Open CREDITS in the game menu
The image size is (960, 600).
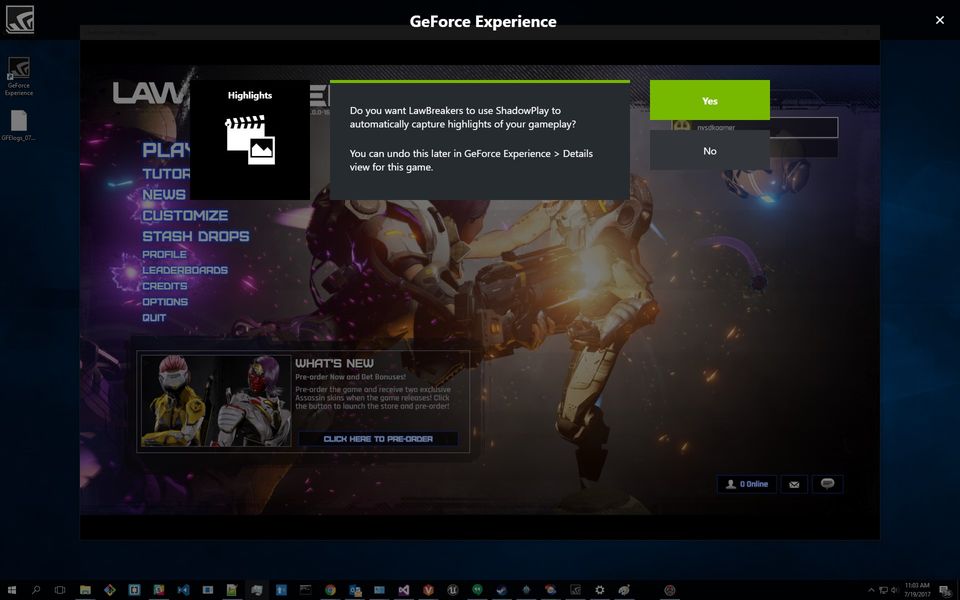coord(165,286)
